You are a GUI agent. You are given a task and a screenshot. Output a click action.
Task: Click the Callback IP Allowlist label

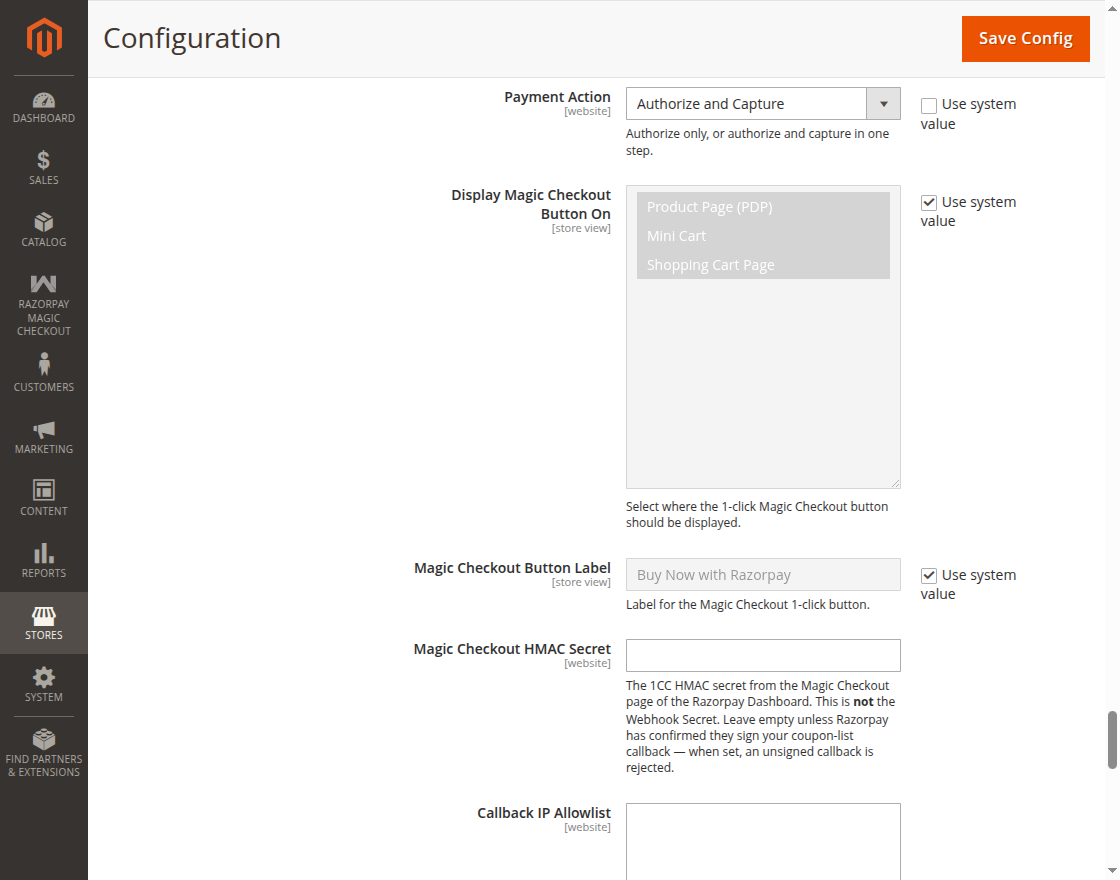pyautogui.click(x=544, y=813)
